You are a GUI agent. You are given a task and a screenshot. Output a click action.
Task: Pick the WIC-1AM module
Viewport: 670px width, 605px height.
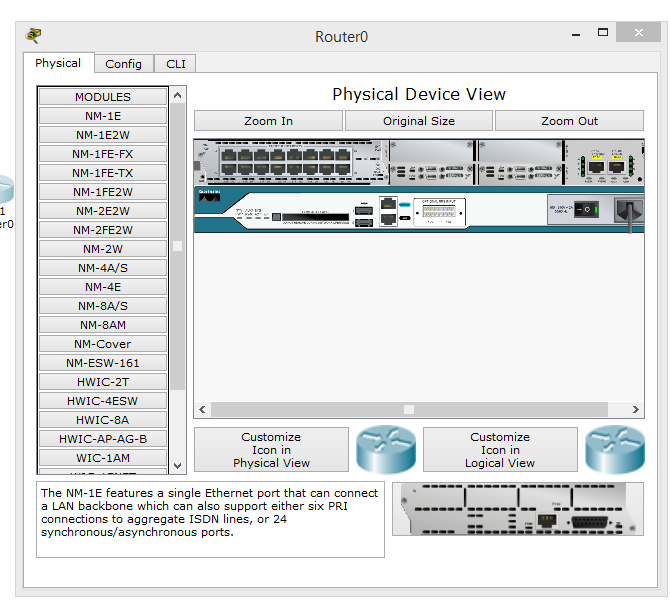[103, 458]
